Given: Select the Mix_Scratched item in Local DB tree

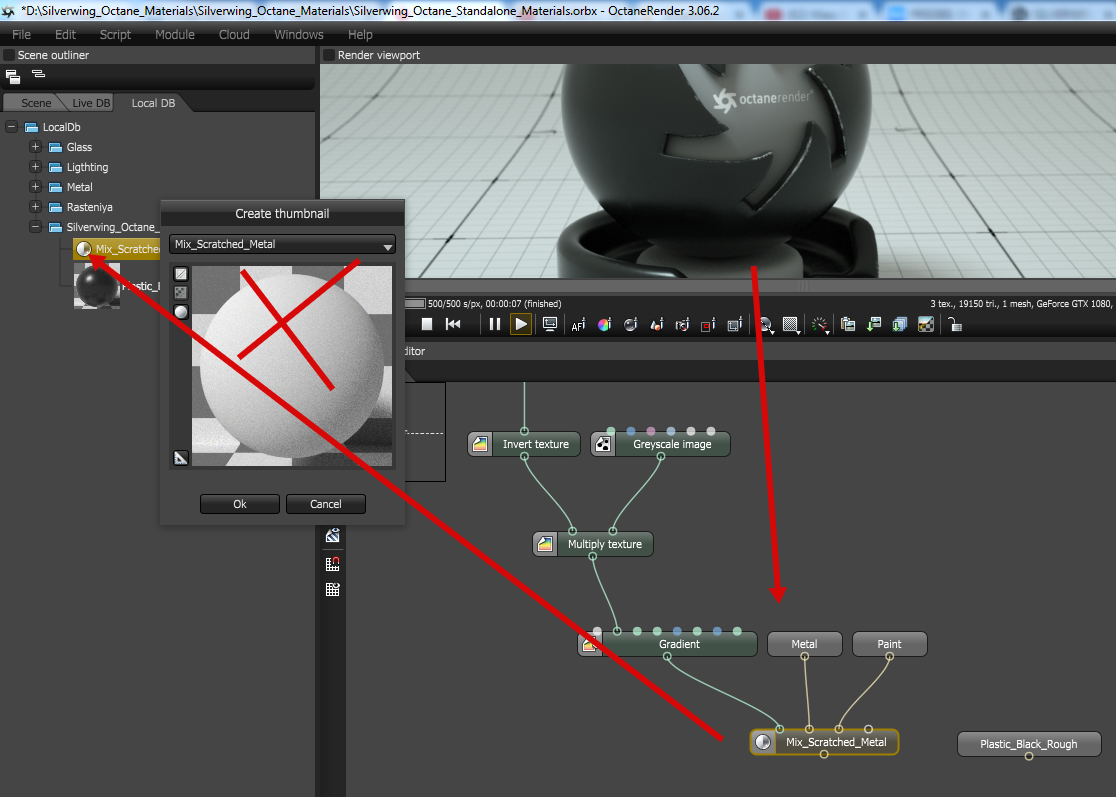Looking at the screenshot, I should [x=117, y=248].
